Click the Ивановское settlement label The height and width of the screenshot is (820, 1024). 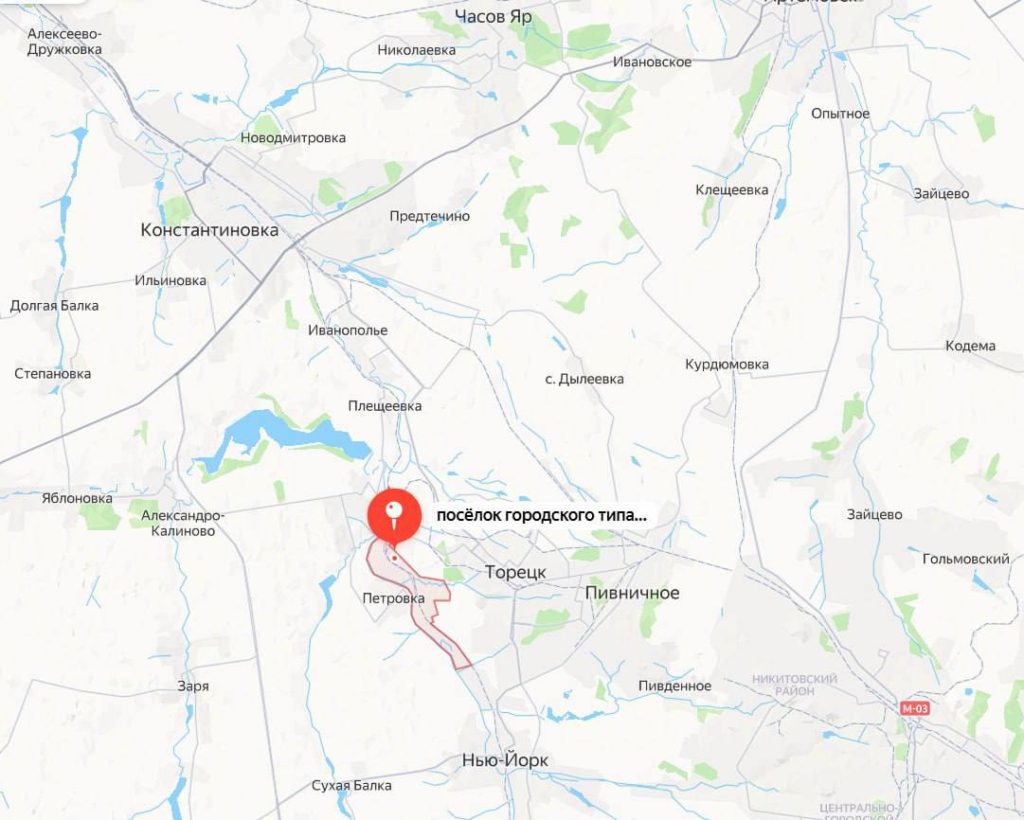(652, 62)
